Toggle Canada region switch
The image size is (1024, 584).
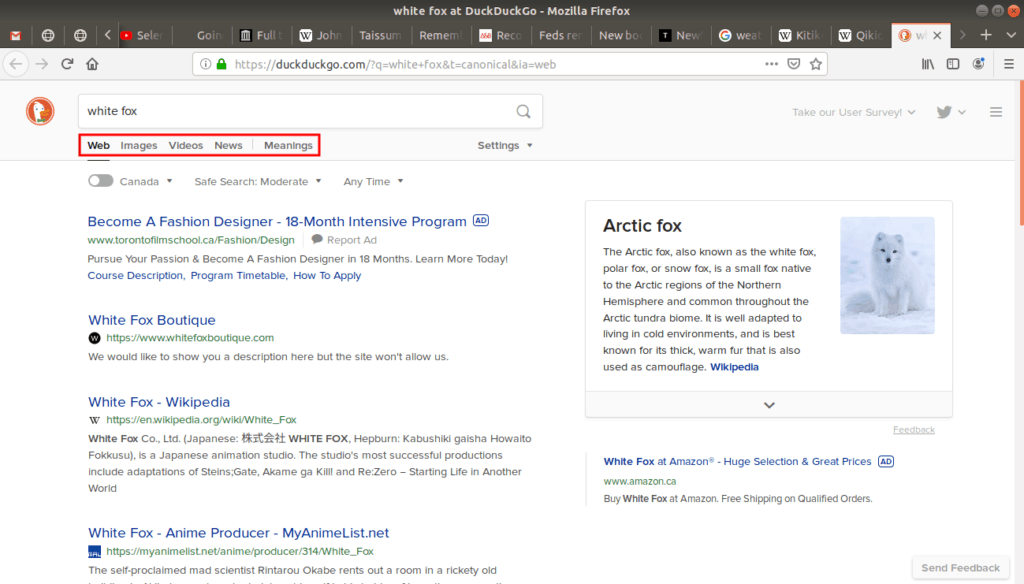point(101,181)
